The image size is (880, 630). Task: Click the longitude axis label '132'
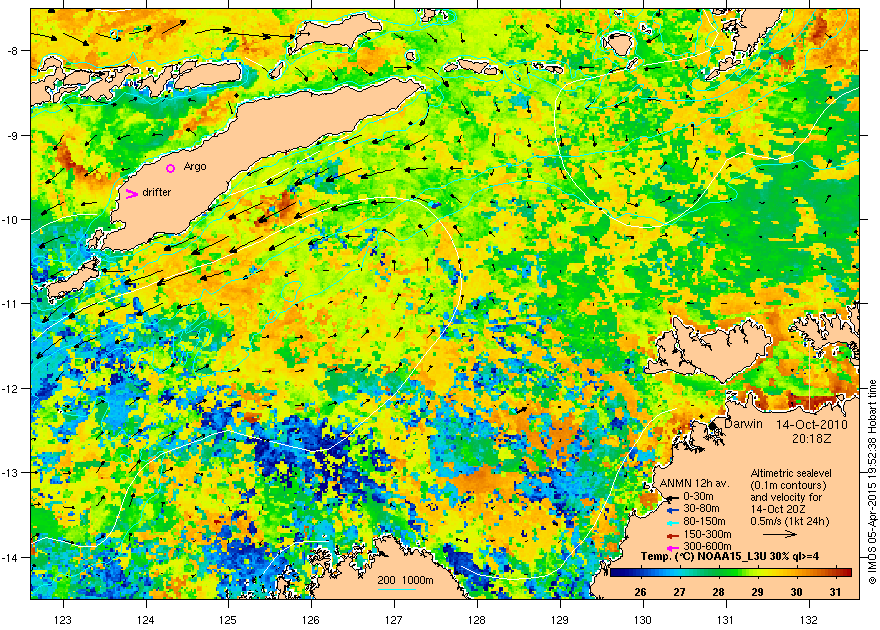click(809, 619)
